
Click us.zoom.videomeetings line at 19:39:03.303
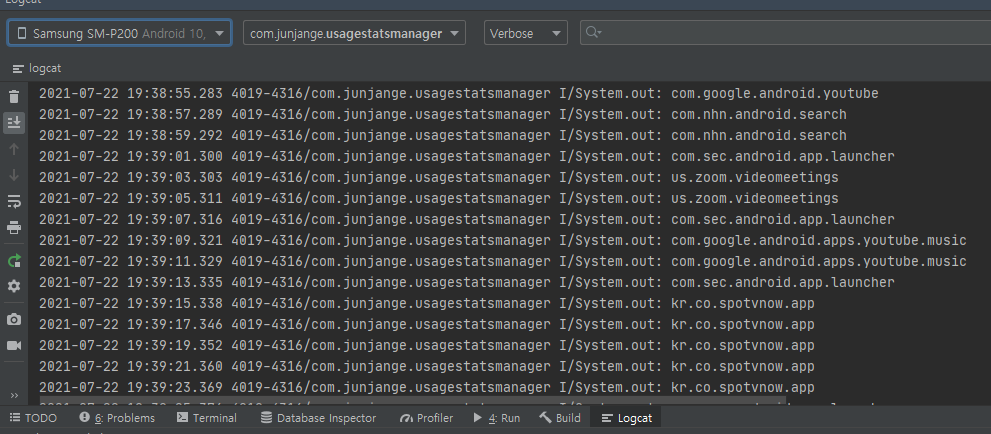click(439, 178)
